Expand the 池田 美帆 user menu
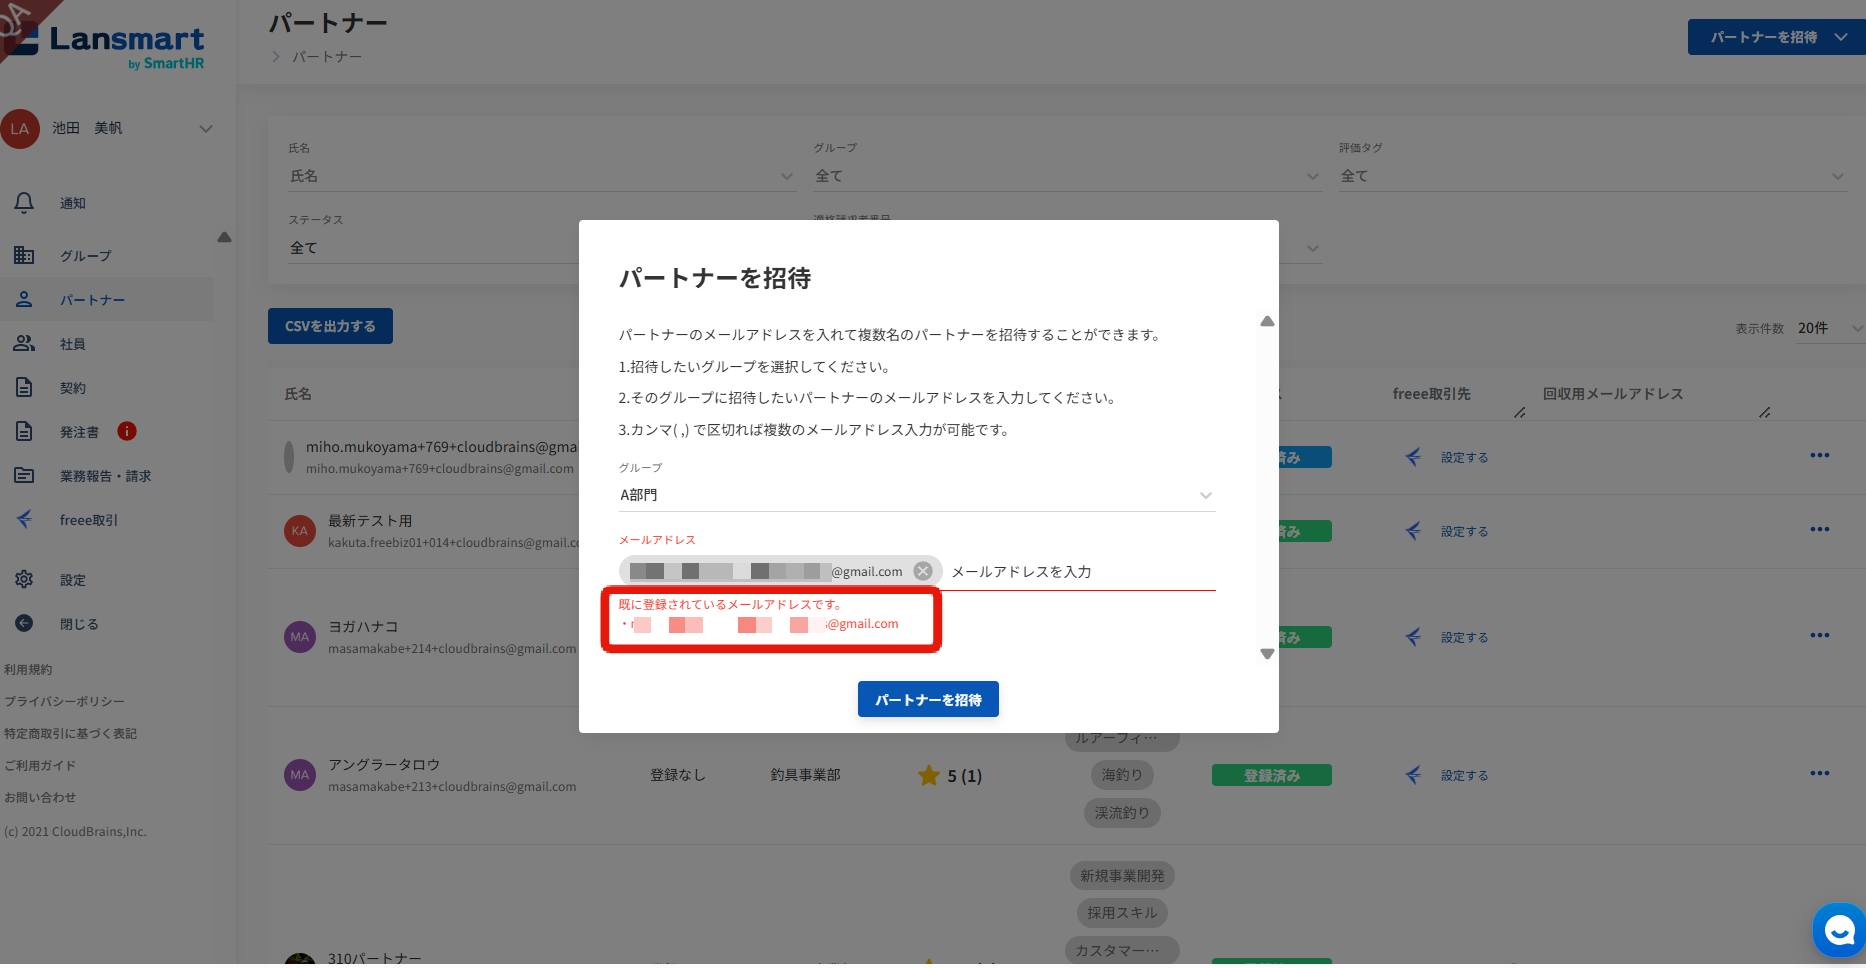The height and width of the screenshot is (968, 1866). point(206,129)
